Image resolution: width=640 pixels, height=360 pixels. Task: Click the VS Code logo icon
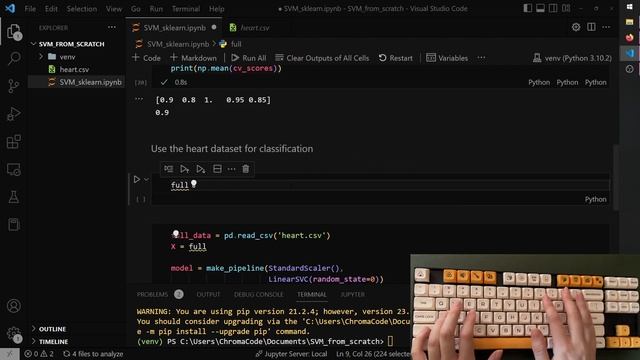point(10,8)
